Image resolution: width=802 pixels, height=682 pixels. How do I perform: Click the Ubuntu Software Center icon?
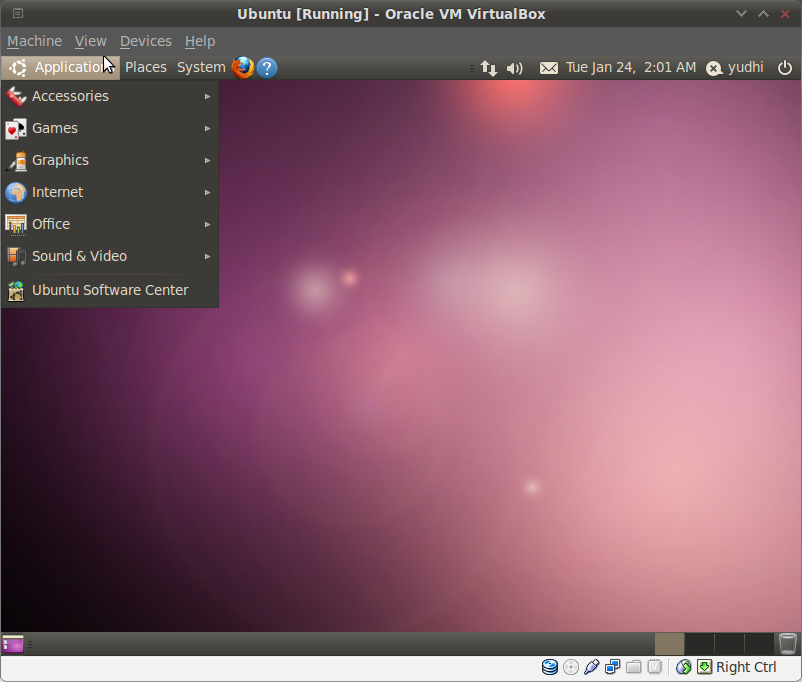16,291
